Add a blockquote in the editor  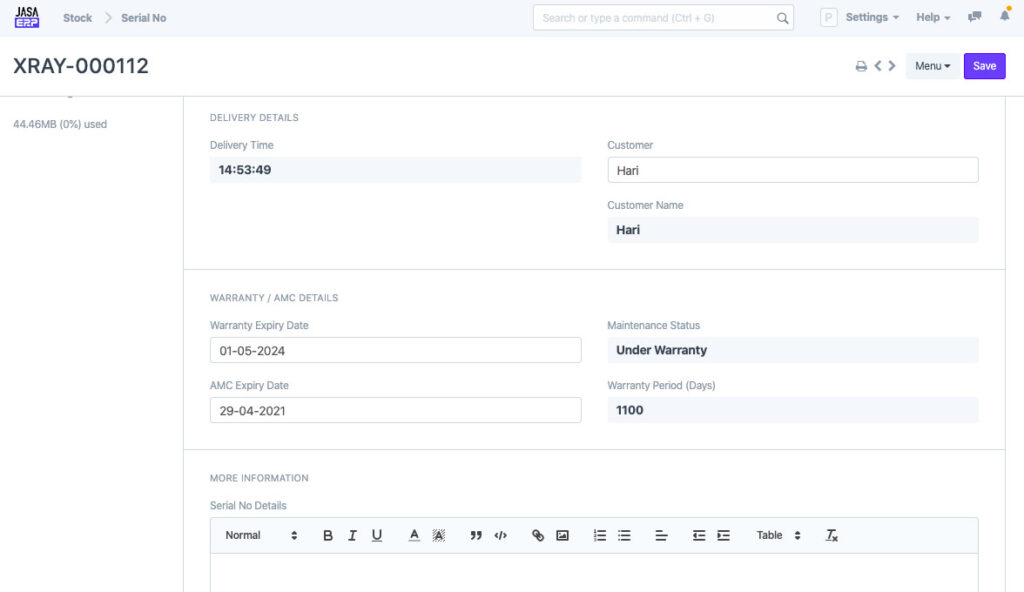point(476,536)
